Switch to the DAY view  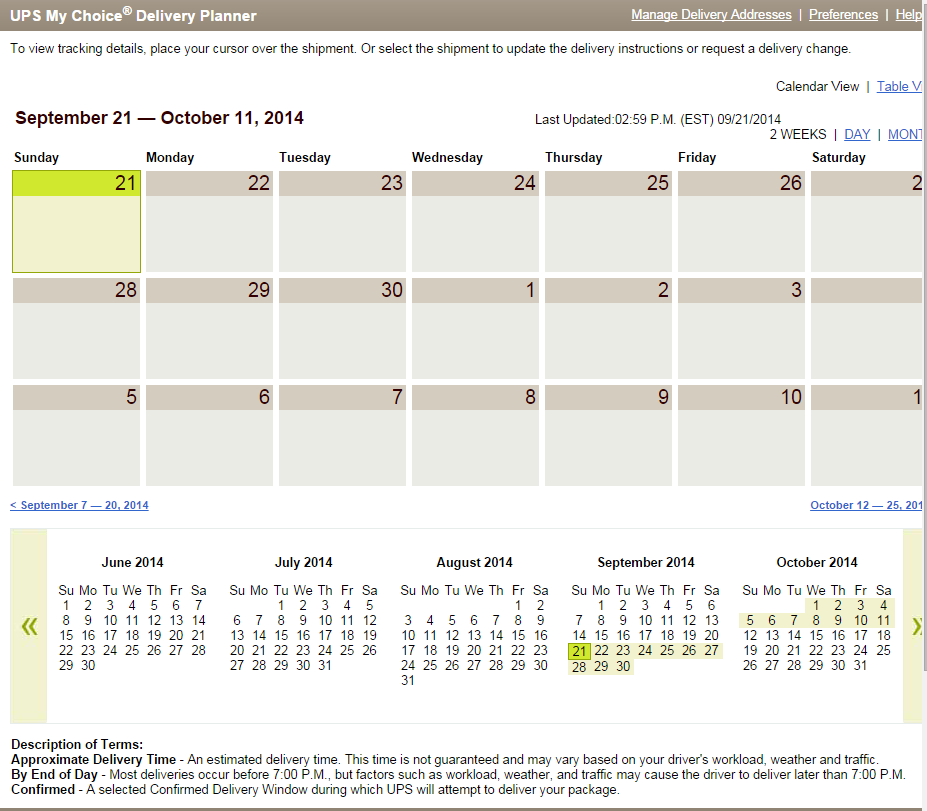[857, 135]
